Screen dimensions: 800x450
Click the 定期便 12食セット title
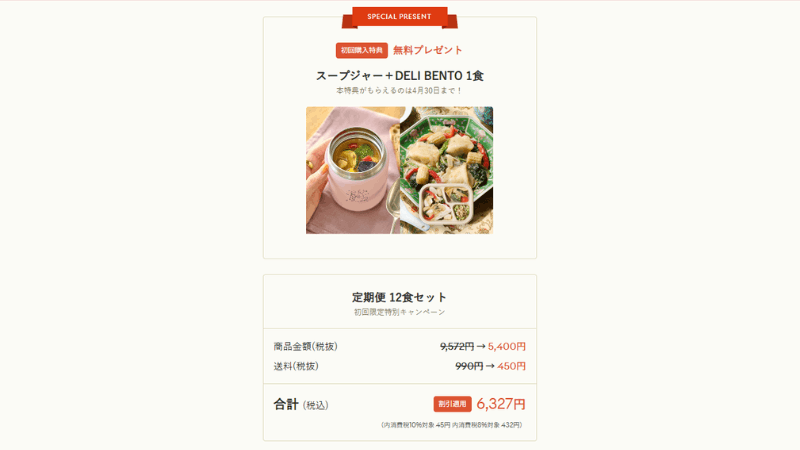(399, 297)
